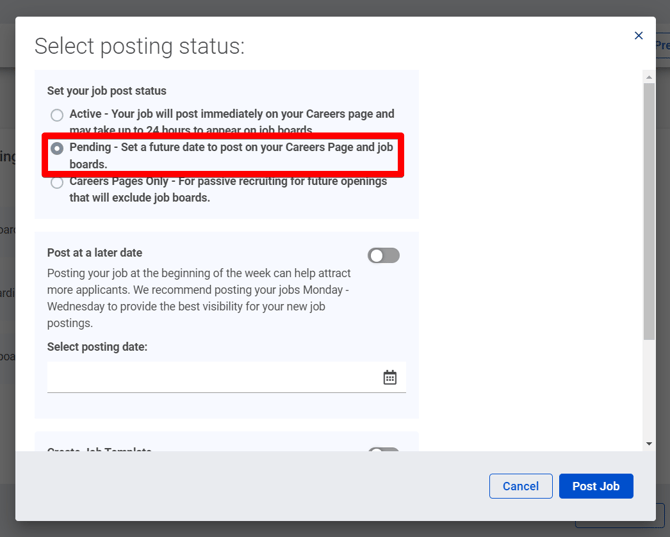Viewport: 670px width, 537px height.
Task: Open the calendar date picker
Action: 390,377
